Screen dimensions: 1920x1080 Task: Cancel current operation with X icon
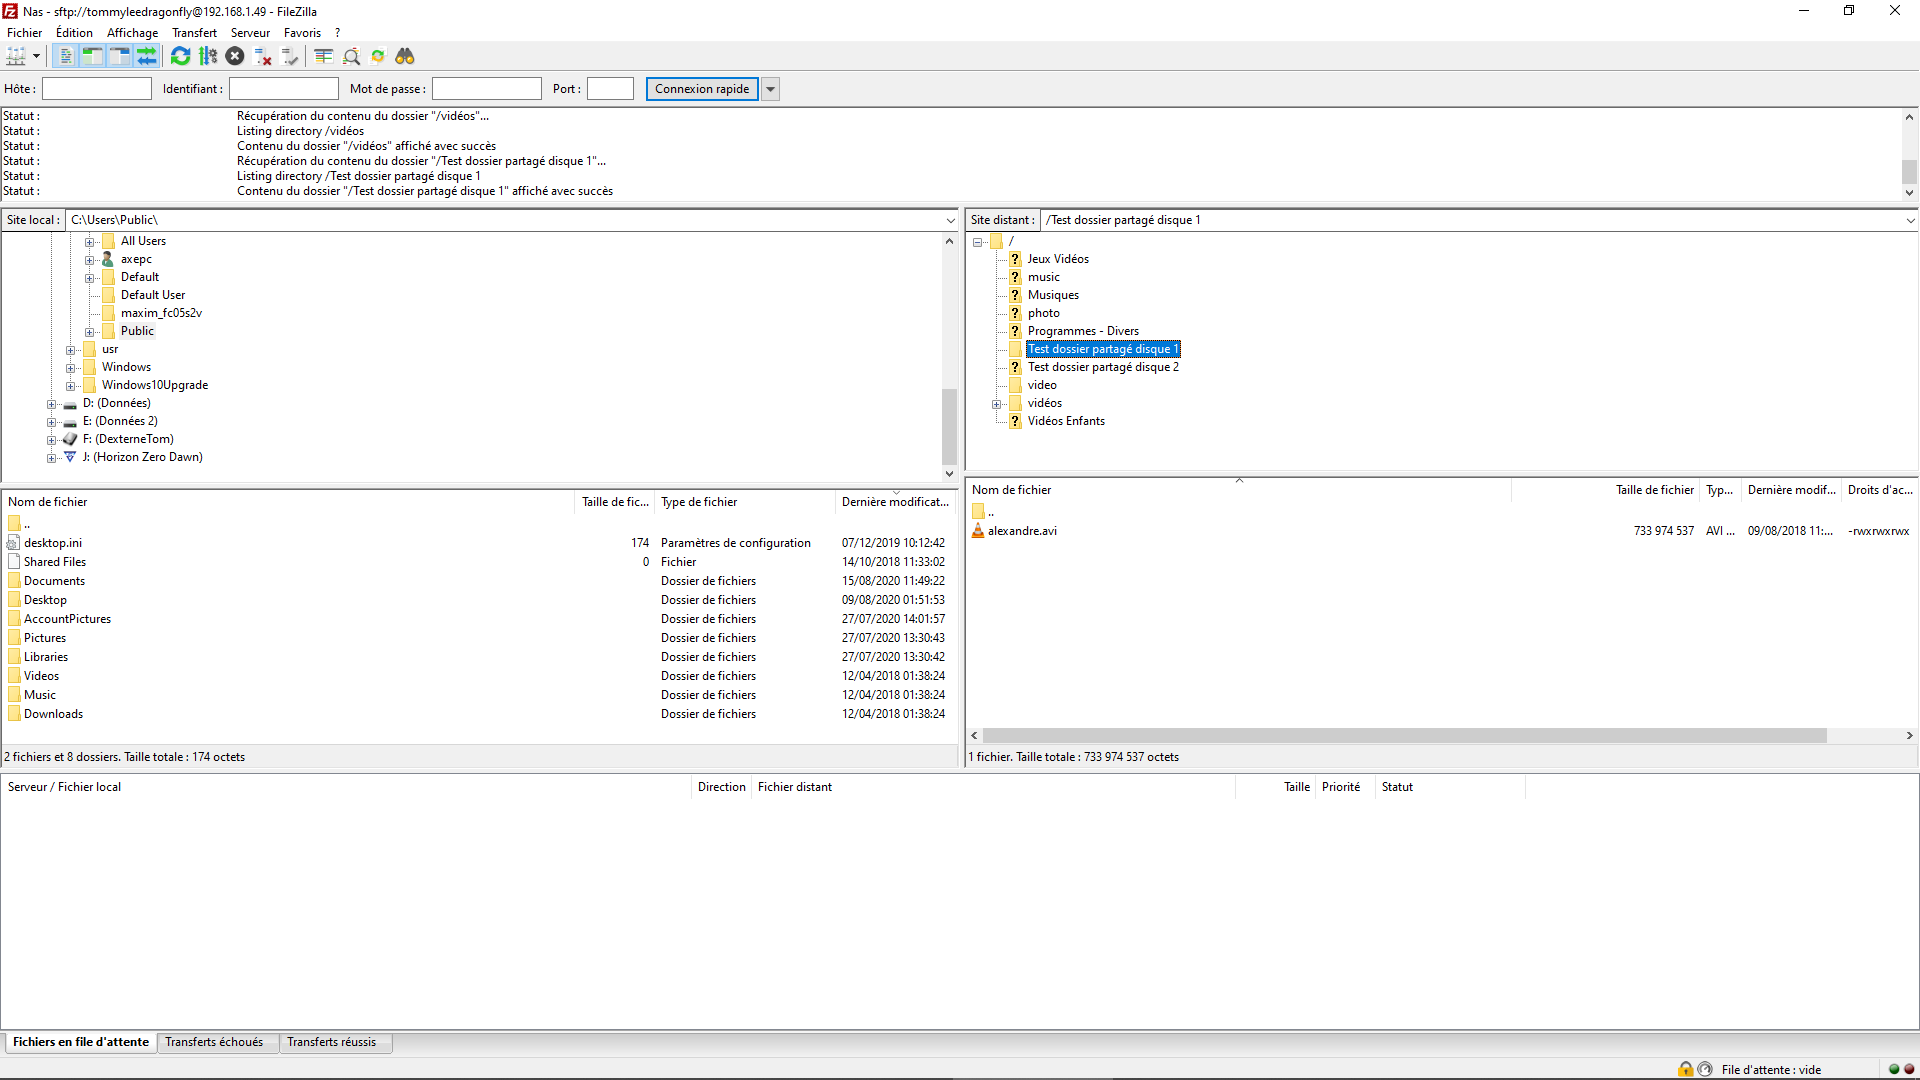[x=235, y=57]
